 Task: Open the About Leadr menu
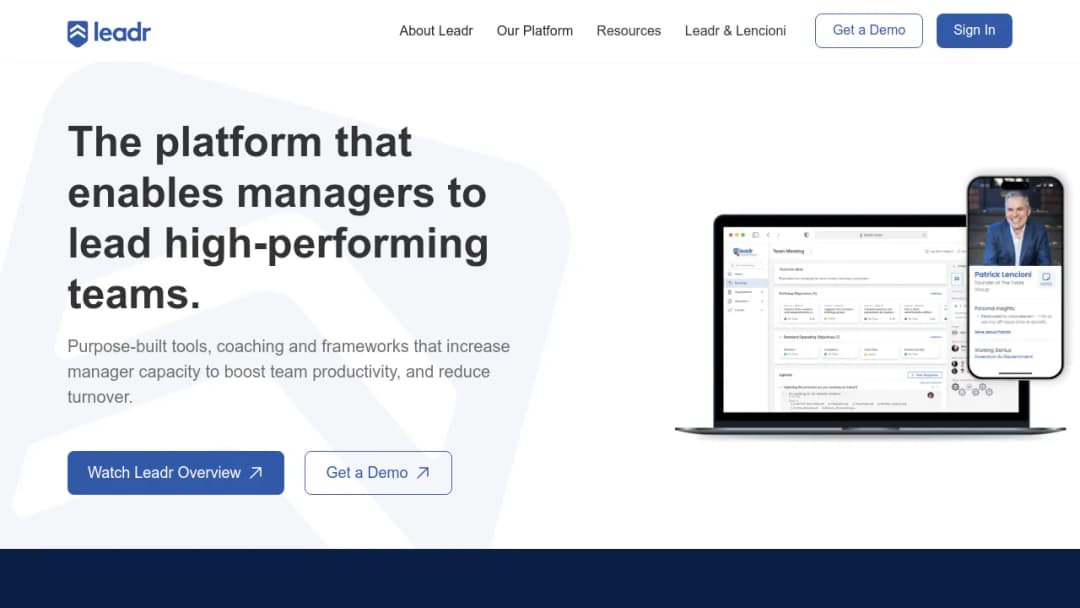(x=436, y=31)
